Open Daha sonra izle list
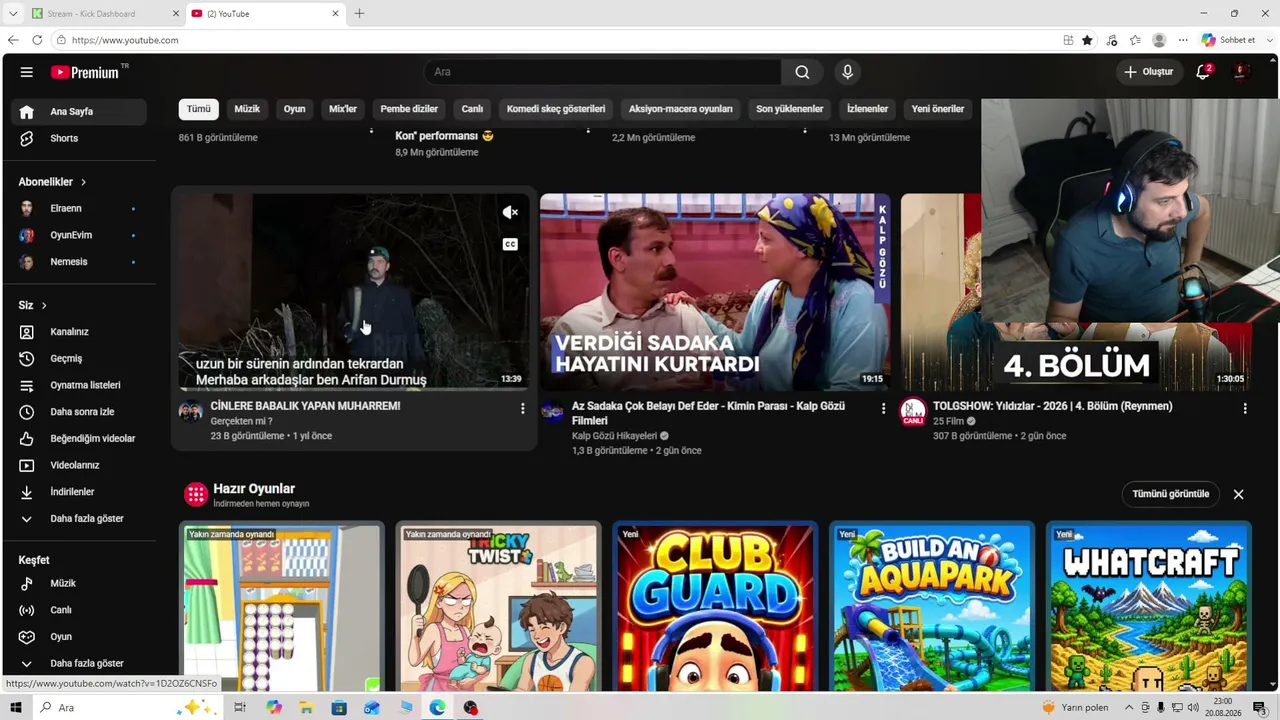 click(x=78, y=412)
